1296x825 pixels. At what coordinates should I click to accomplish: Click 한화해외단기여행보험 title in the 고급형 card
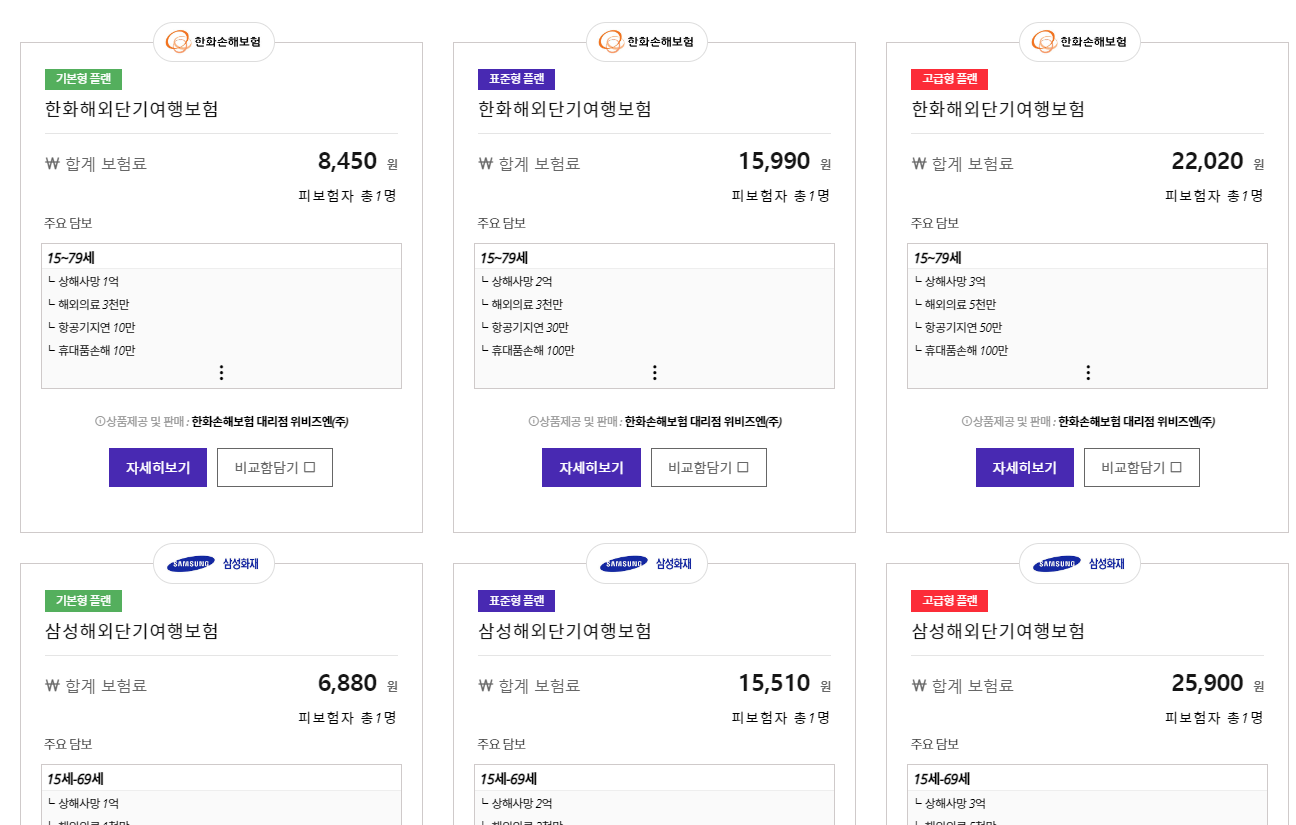tap(998, 109)
